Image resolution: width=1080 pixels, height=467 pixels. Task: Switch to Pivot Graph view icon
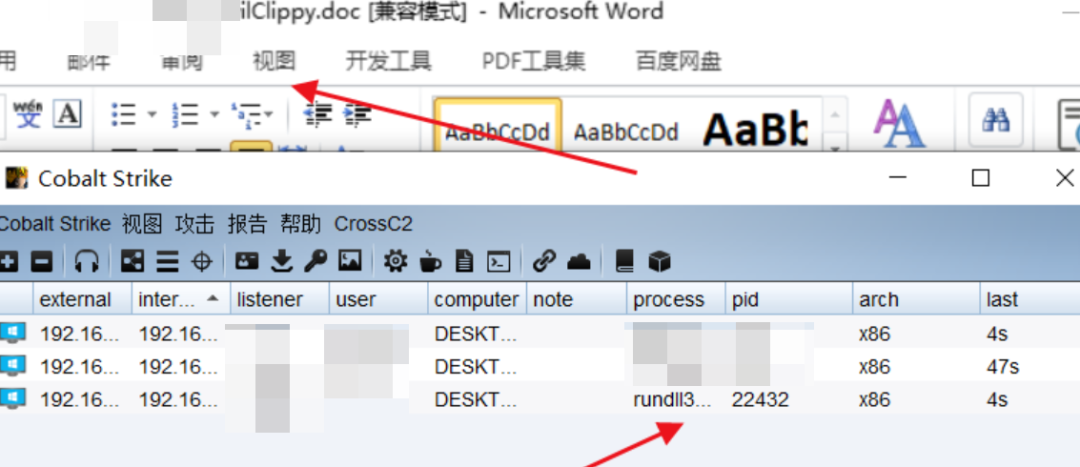pyautogui.click(x=132, y=262)
